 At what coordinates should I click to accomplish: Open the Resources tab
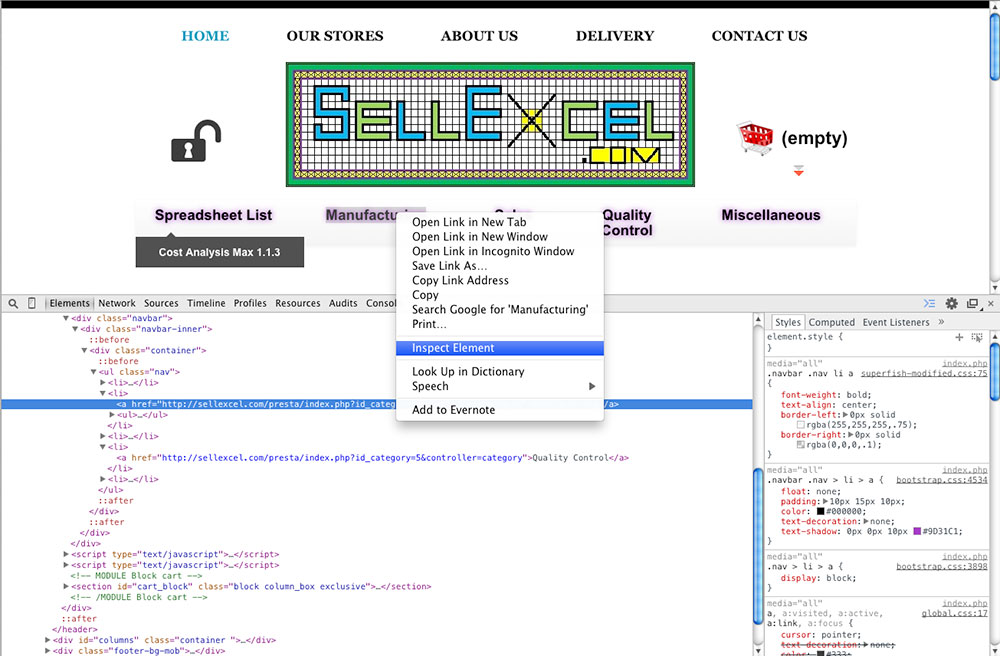(298, 303)
